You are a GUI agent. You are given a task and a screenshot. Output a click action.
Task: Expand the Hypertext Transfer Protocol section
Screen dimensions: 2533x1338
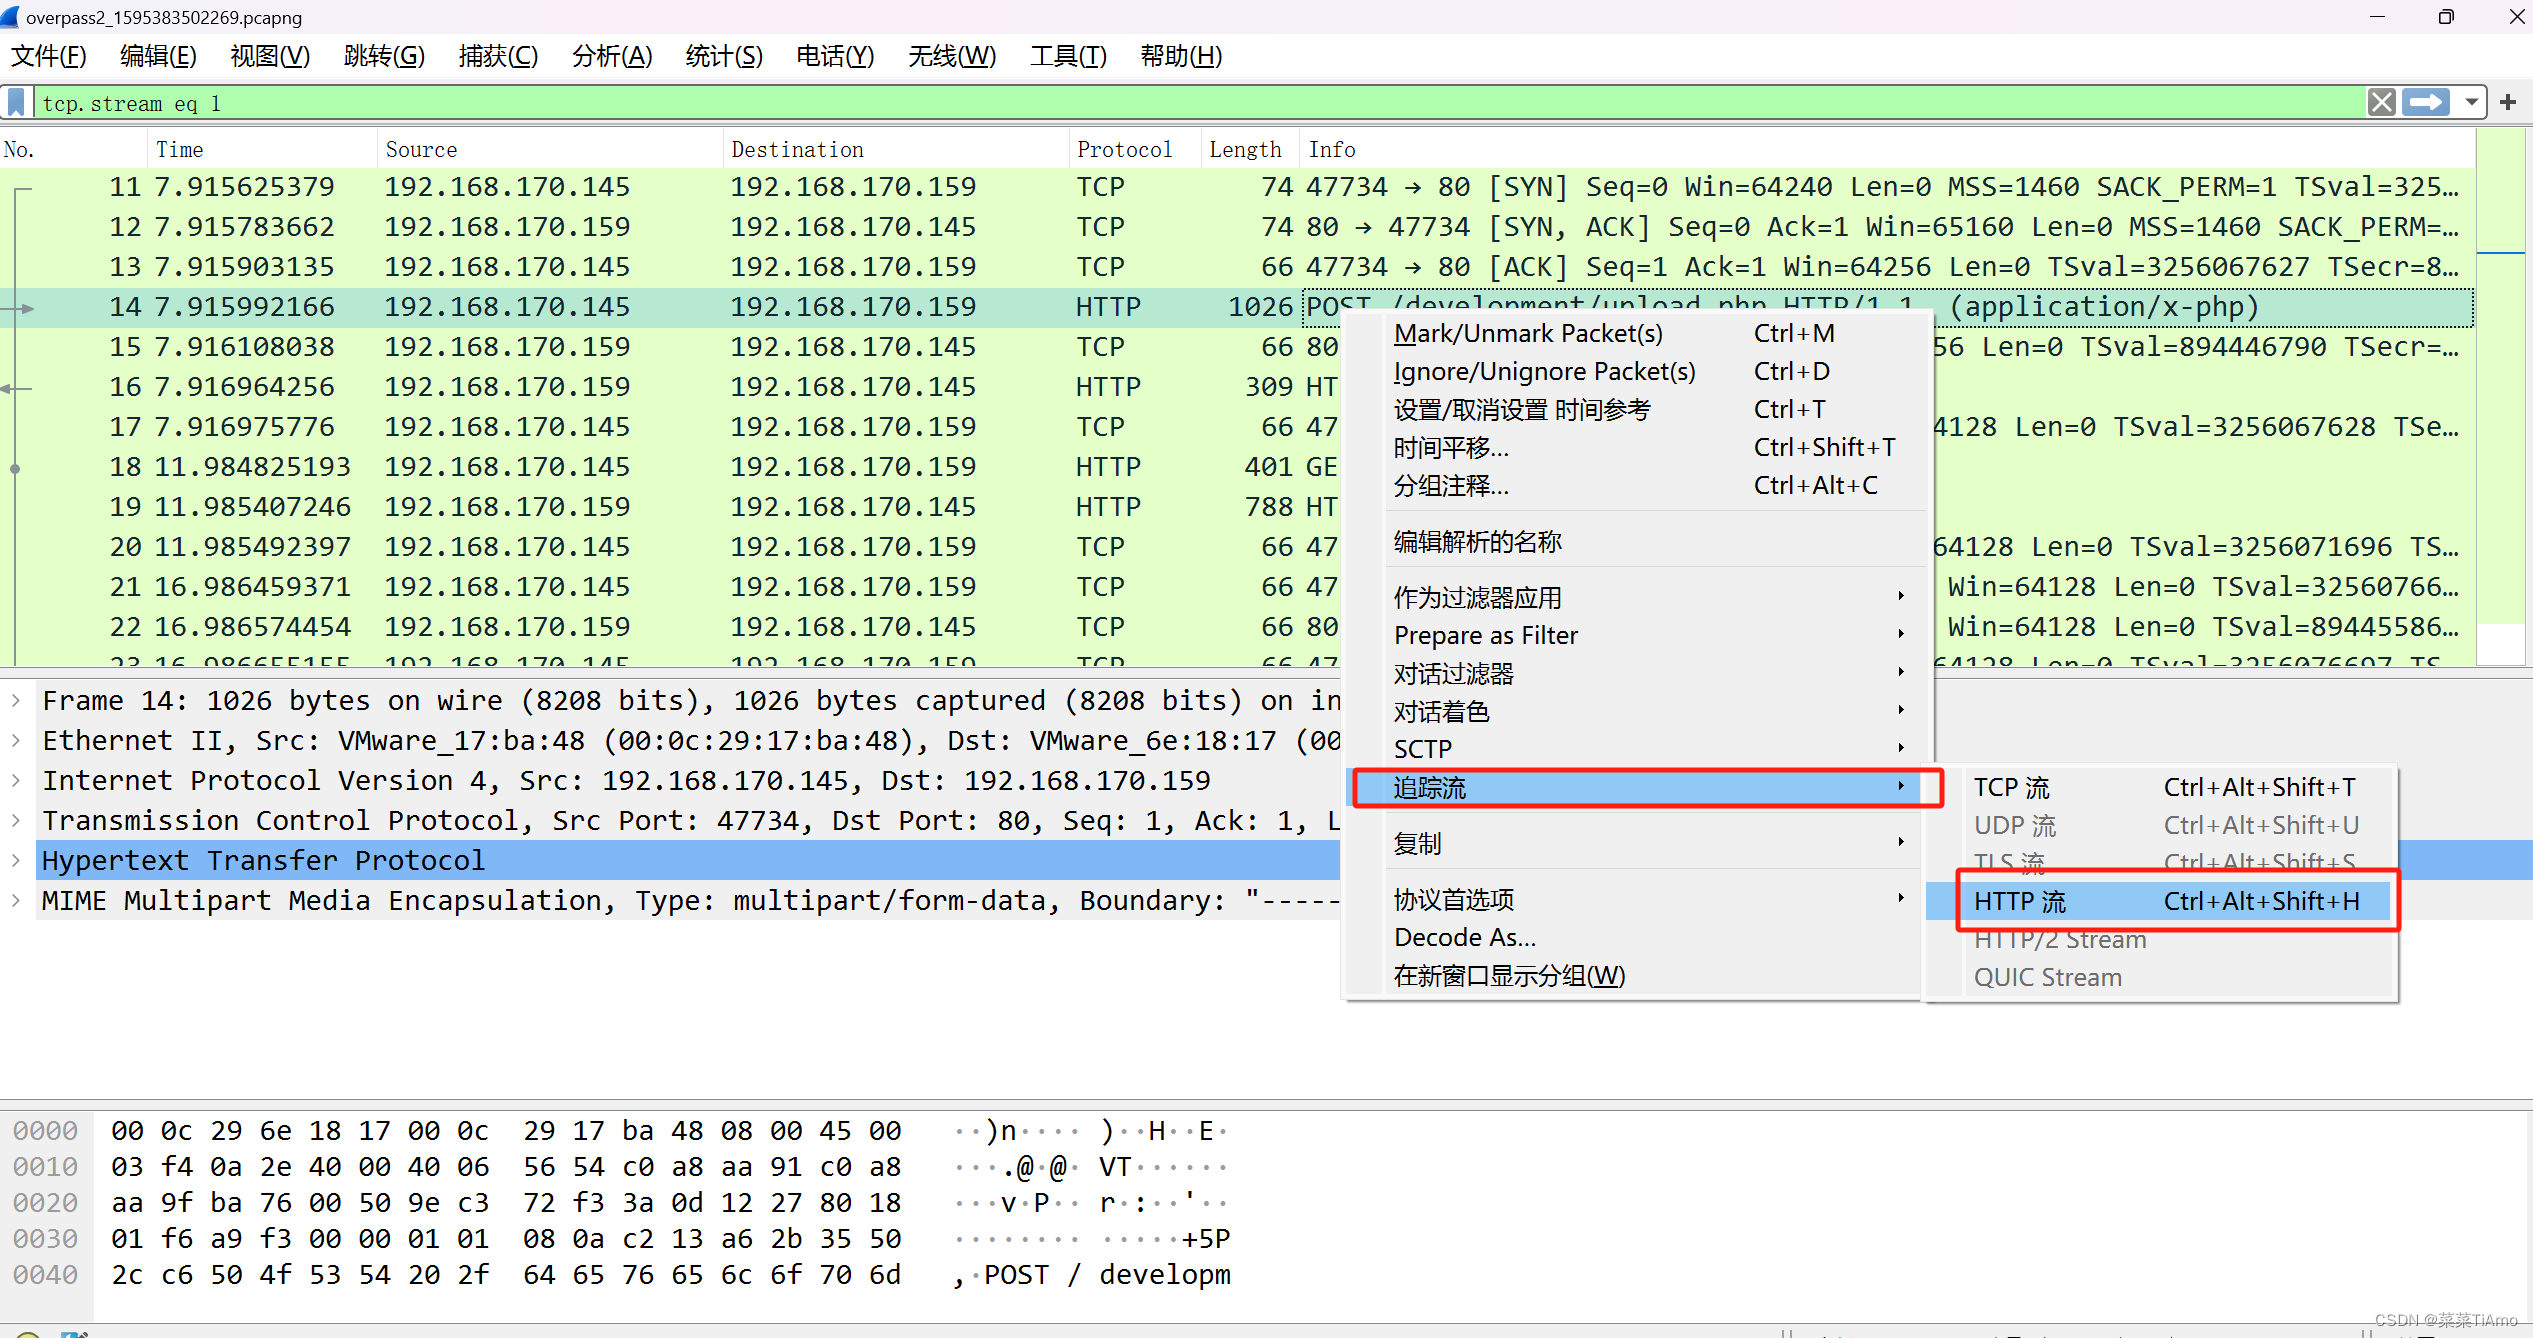16,861
